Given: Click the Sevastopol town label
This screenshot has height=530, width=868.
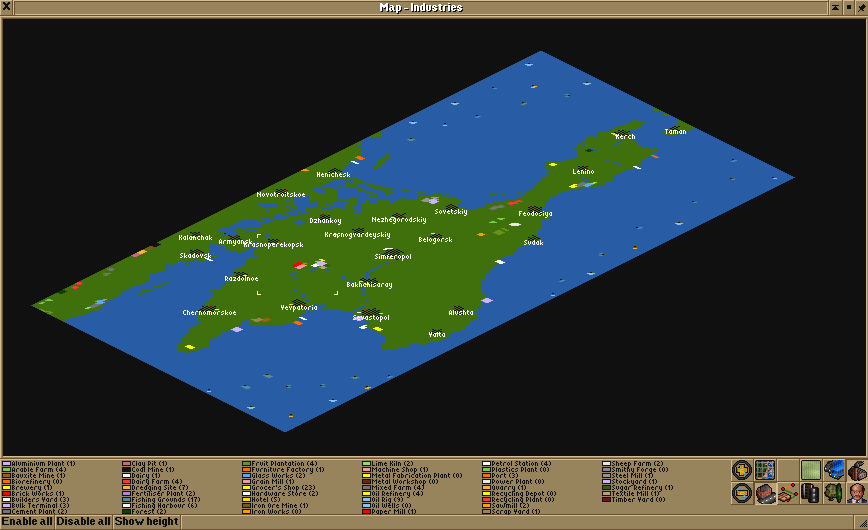Looking at the screenshot, I should coord(371,317).
